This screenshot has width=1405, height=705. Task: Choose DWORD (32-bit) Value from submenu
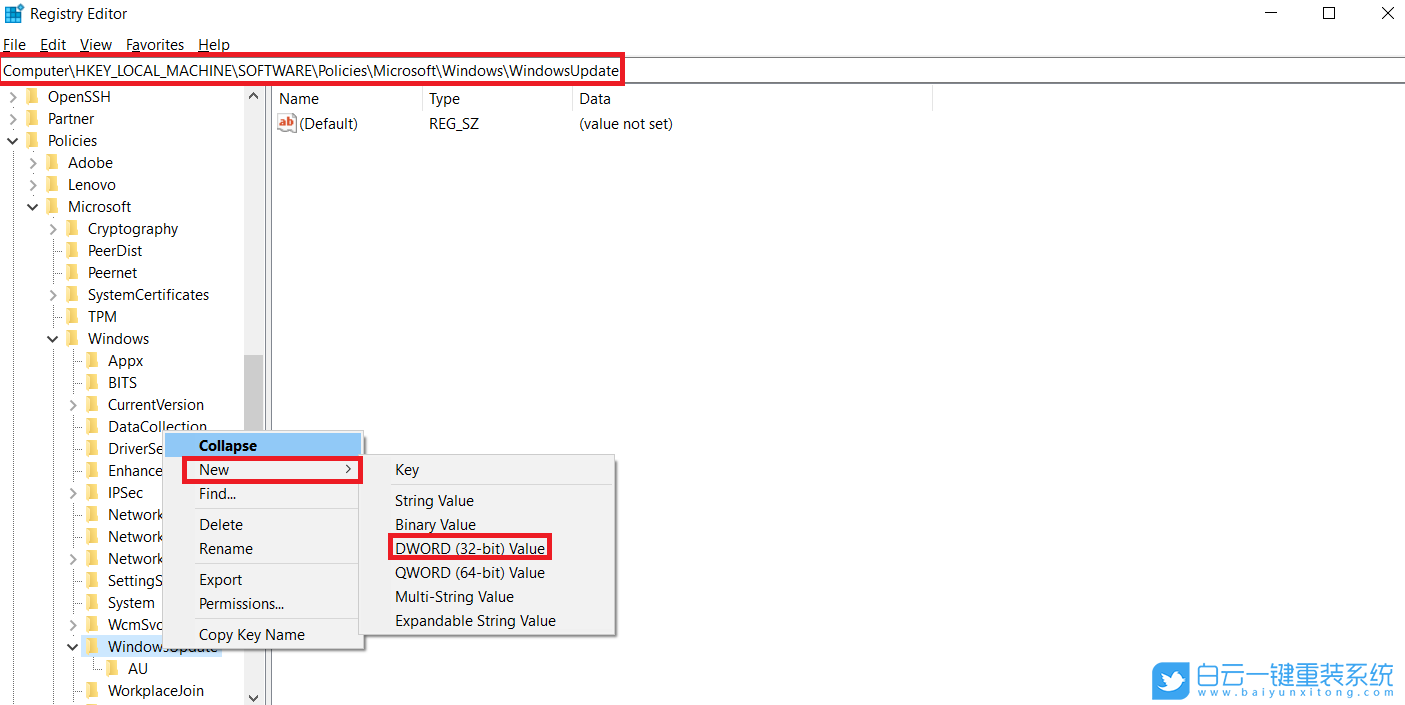470,549
